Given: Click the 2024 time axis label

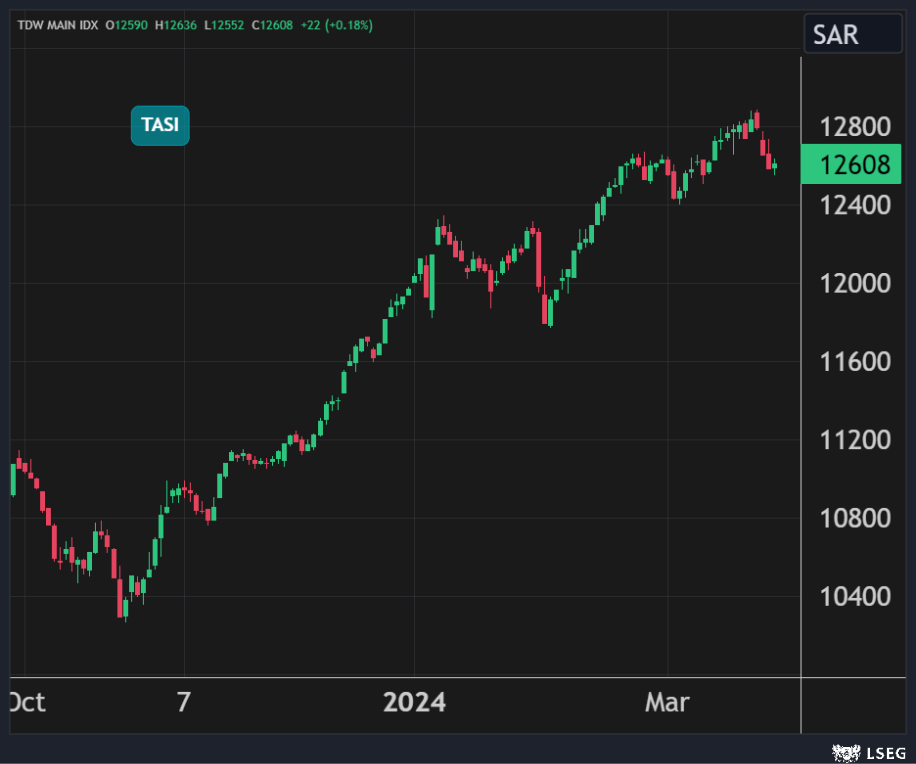Looking at the screenshot, I should point(415,703).
